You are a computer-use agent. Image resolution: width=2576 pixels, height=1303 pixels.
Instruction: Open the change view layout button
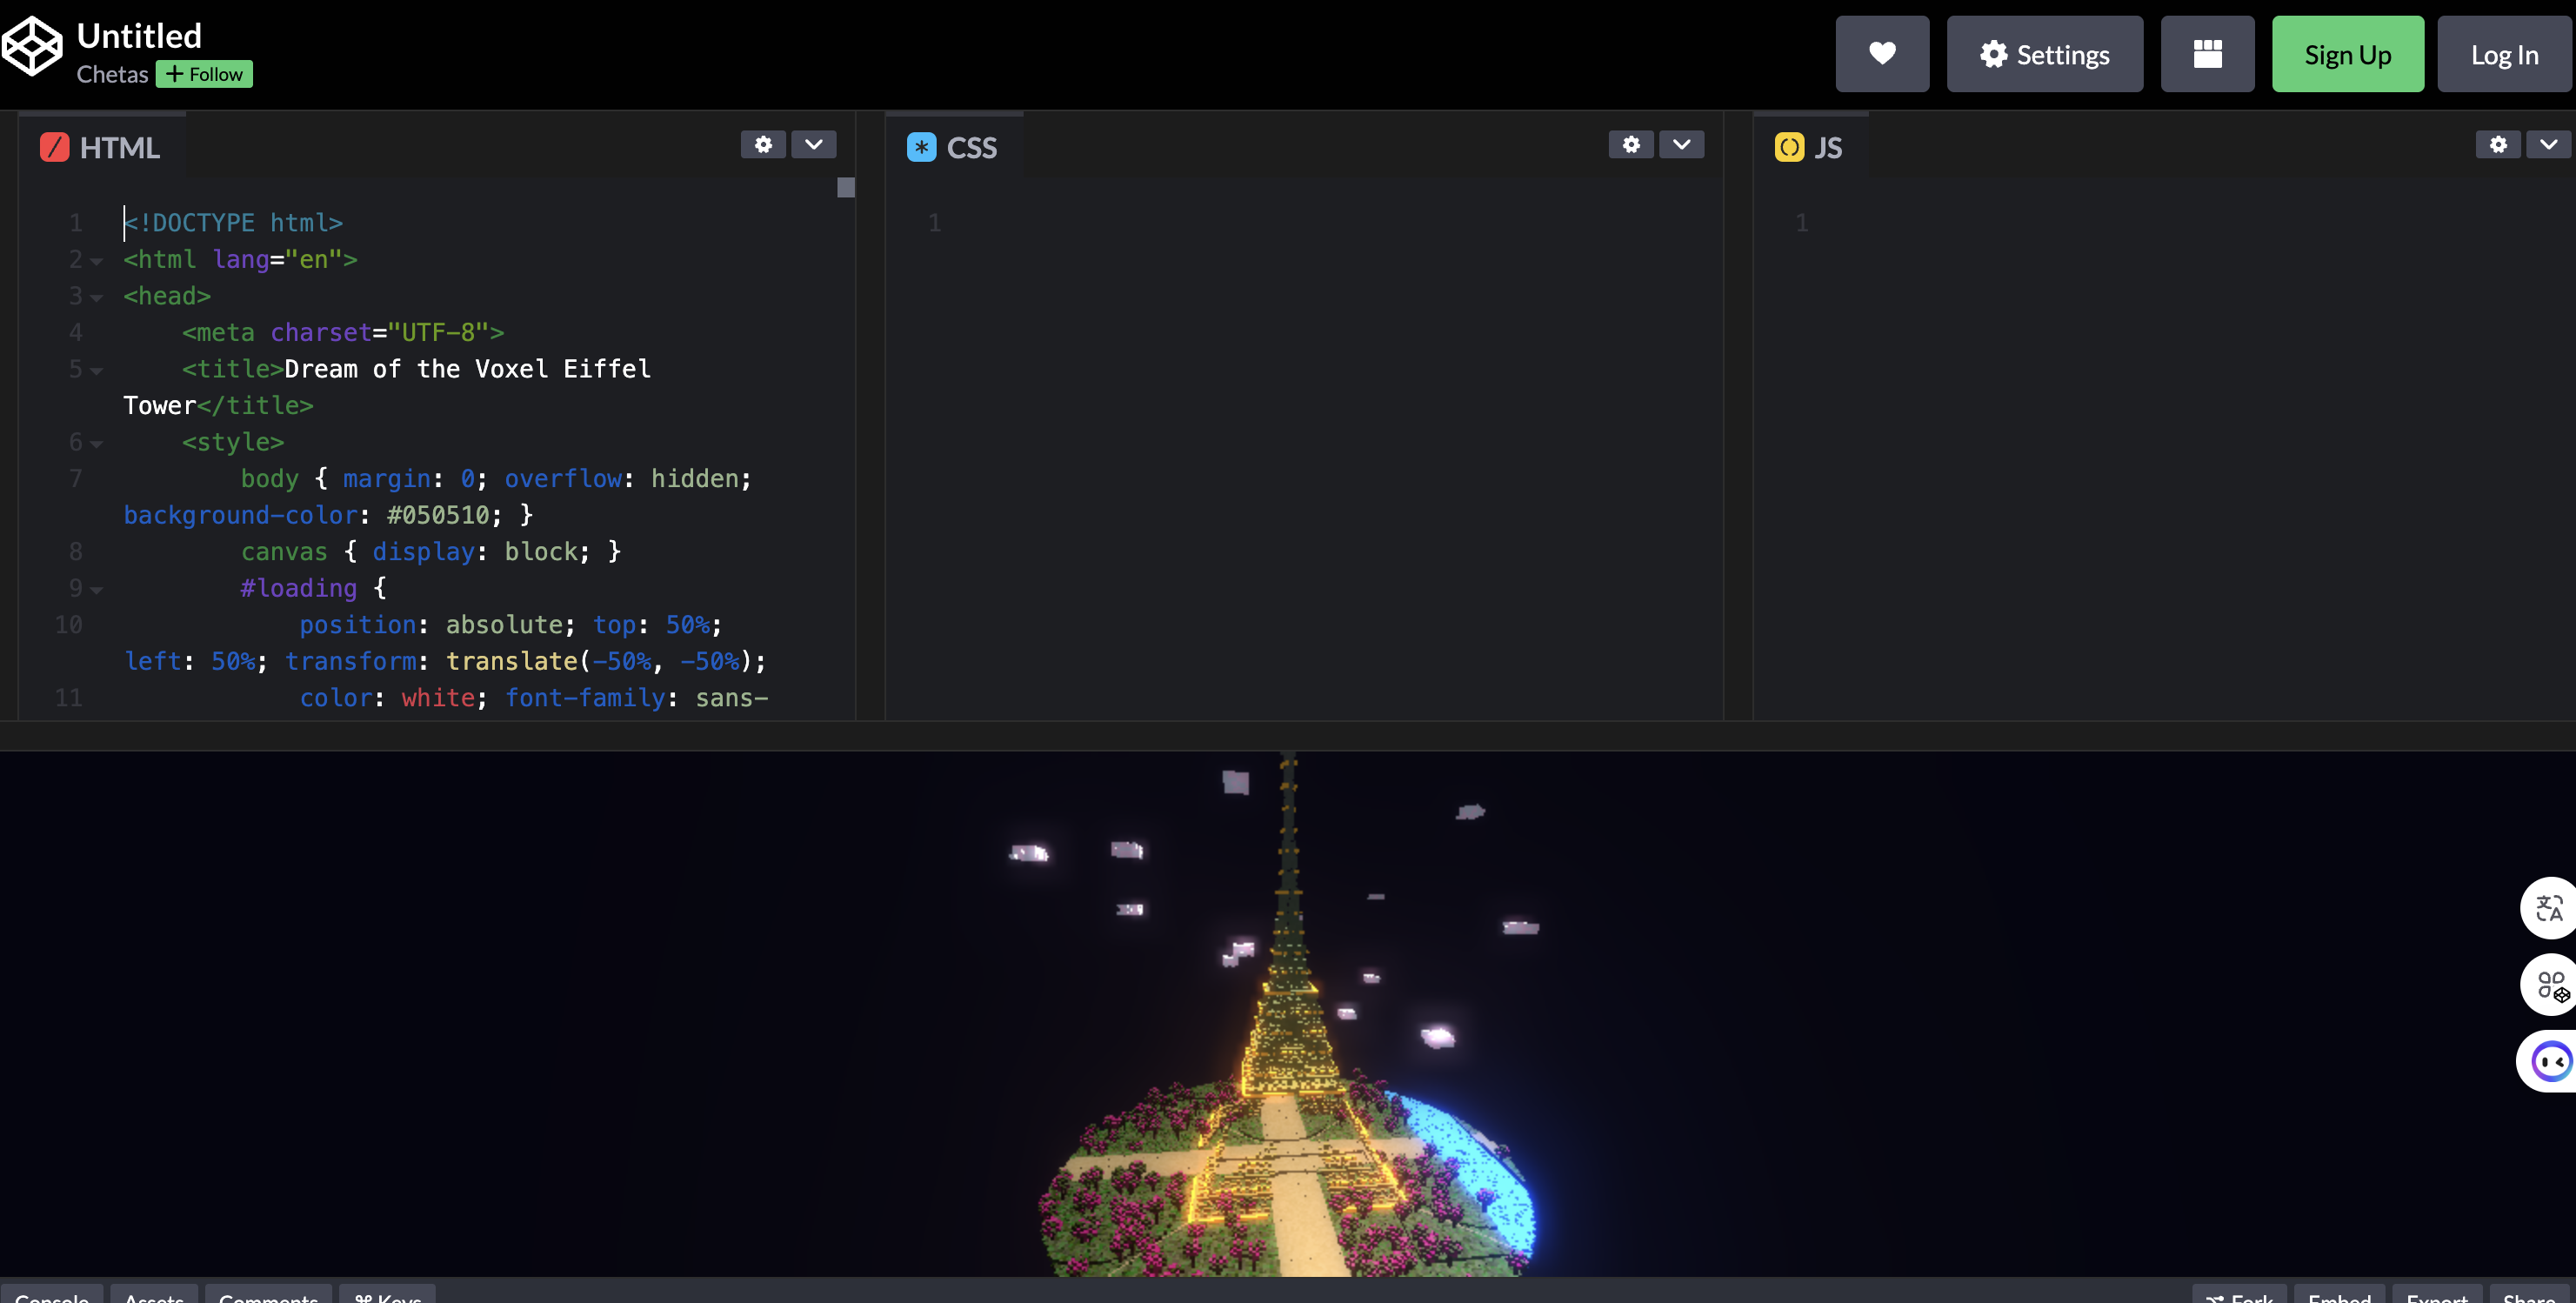click(x=2207, y=54)
